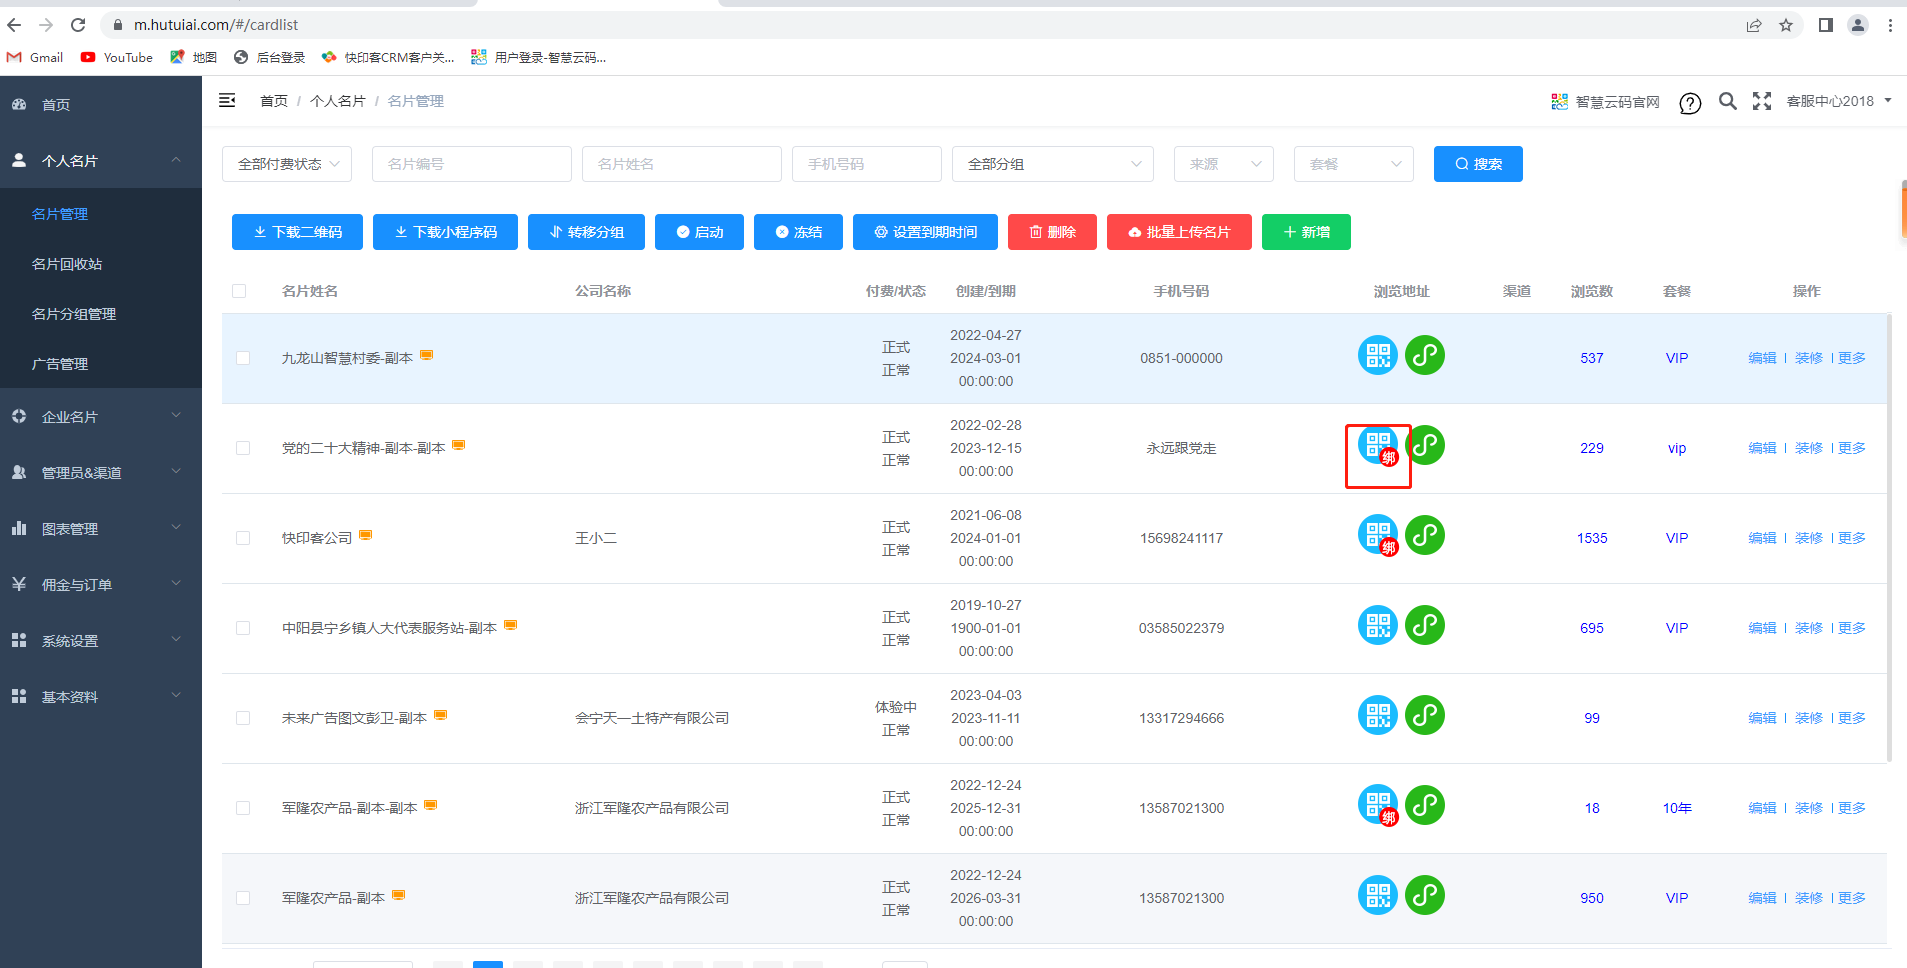Screen dimensions: 1907x968
Task: Click QR code icon for 军隆农产品-副本 row
Action: [1377, 895]
